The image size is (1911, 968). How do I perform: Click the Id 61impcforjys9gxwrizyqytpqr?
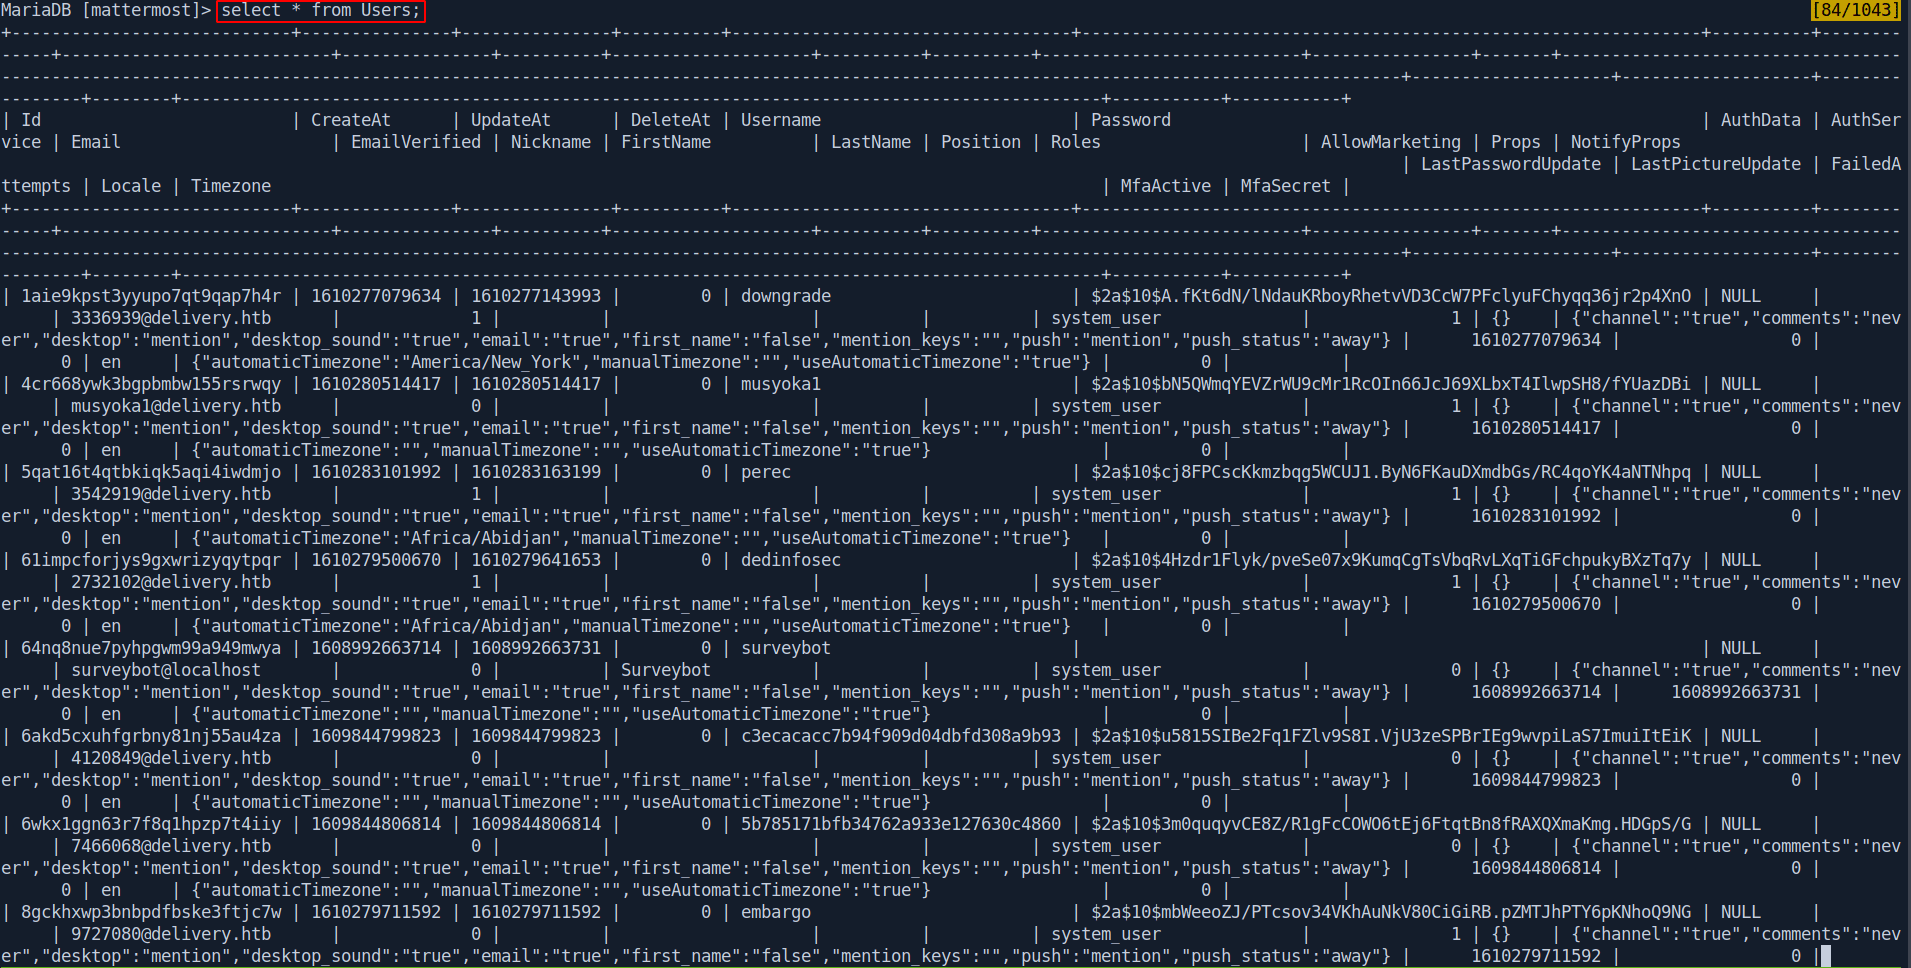(x=151, y=560)
